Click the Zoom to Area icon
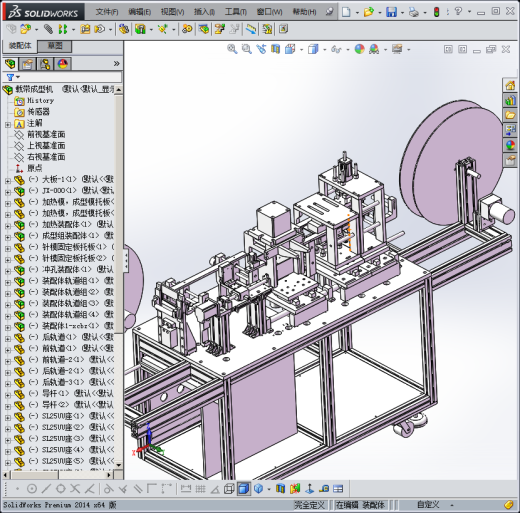 click(x=246, y=49)
